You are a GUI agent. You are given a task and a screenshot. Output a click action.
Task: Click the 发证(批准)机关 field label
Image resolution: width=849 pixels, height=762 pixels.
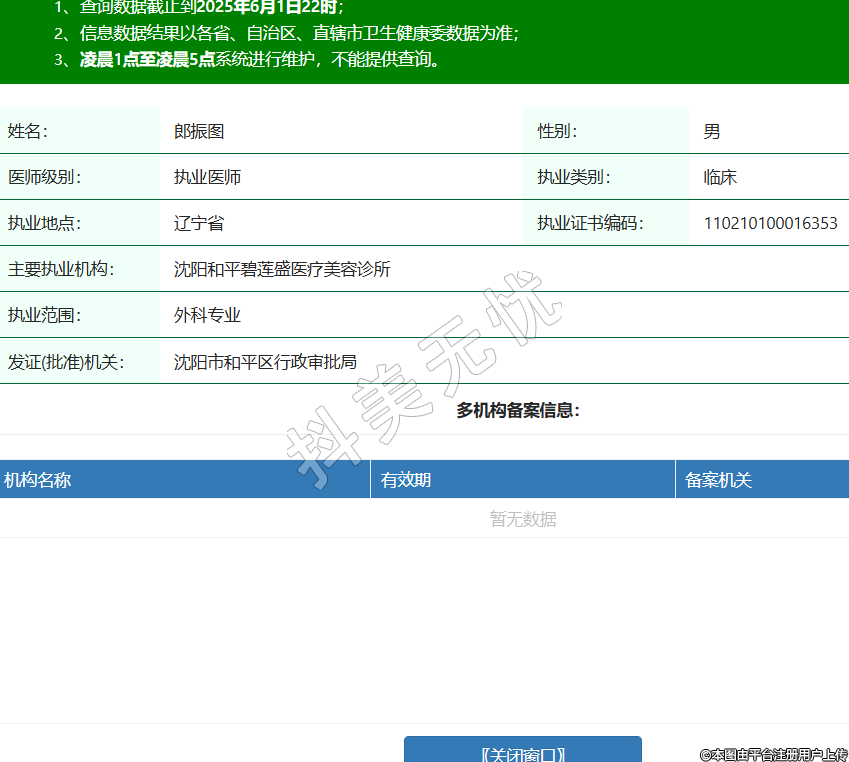coord(66,362)
